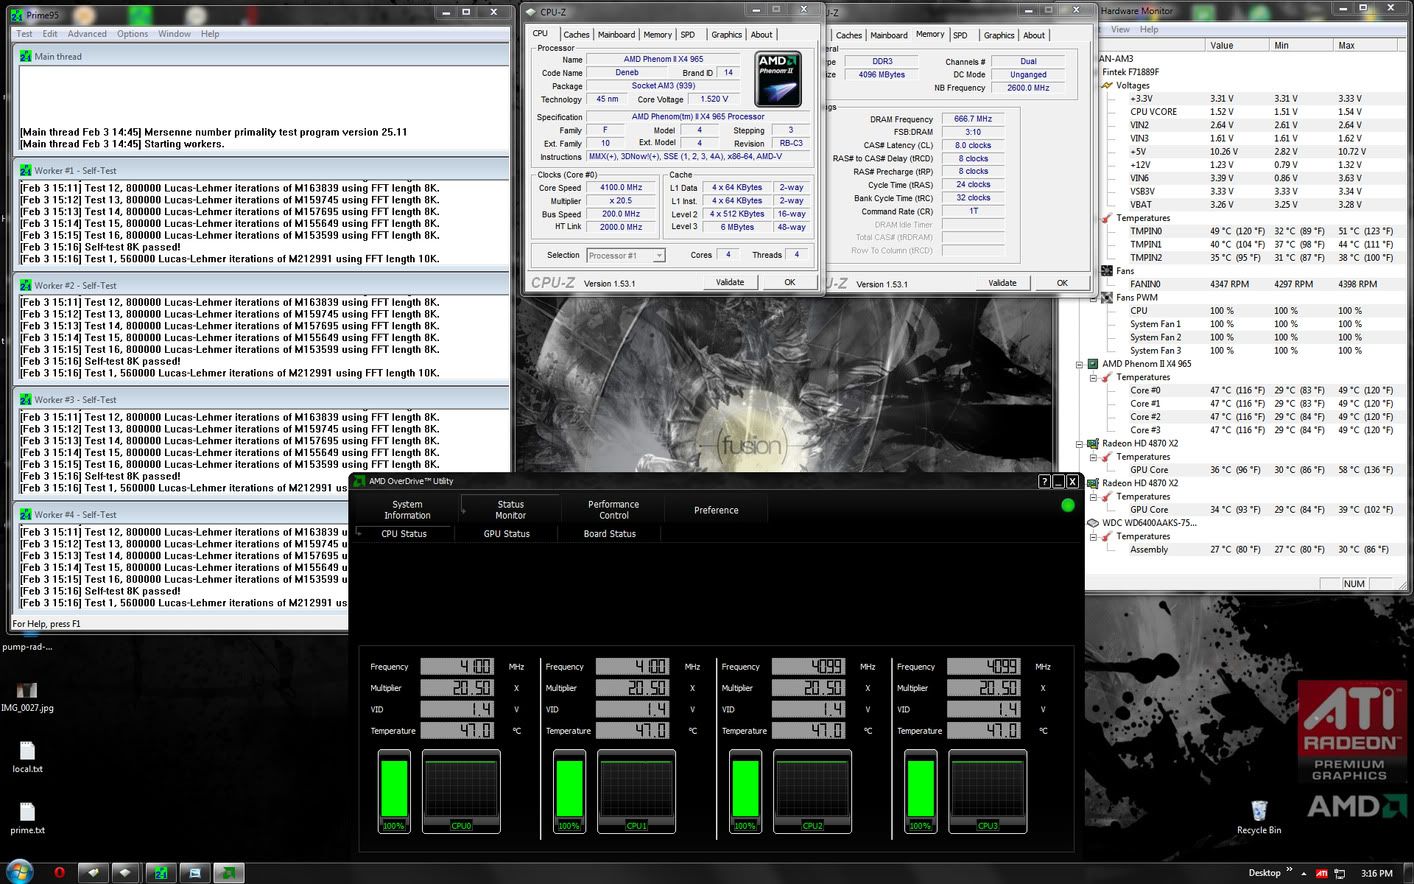Image resolution: width=1414 pixels, height=884 pixels.
Task: Open the Processor #1 selection dropdown
Action: click(x=626, y=256)
